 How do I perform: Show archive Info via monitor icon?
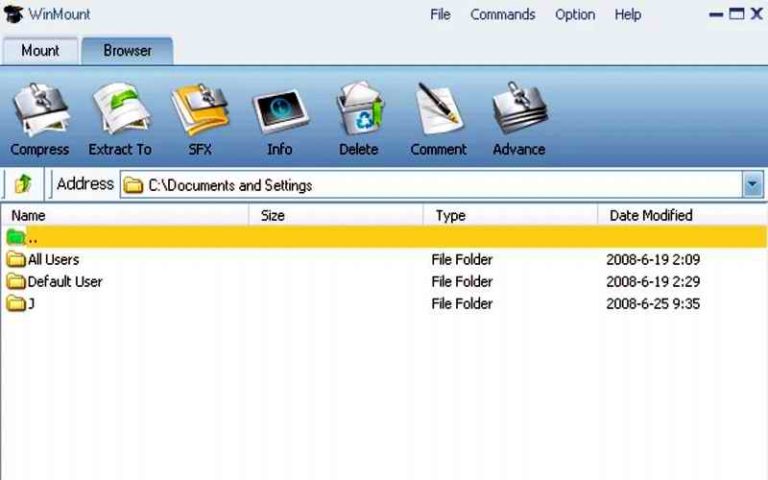point(279,112)
